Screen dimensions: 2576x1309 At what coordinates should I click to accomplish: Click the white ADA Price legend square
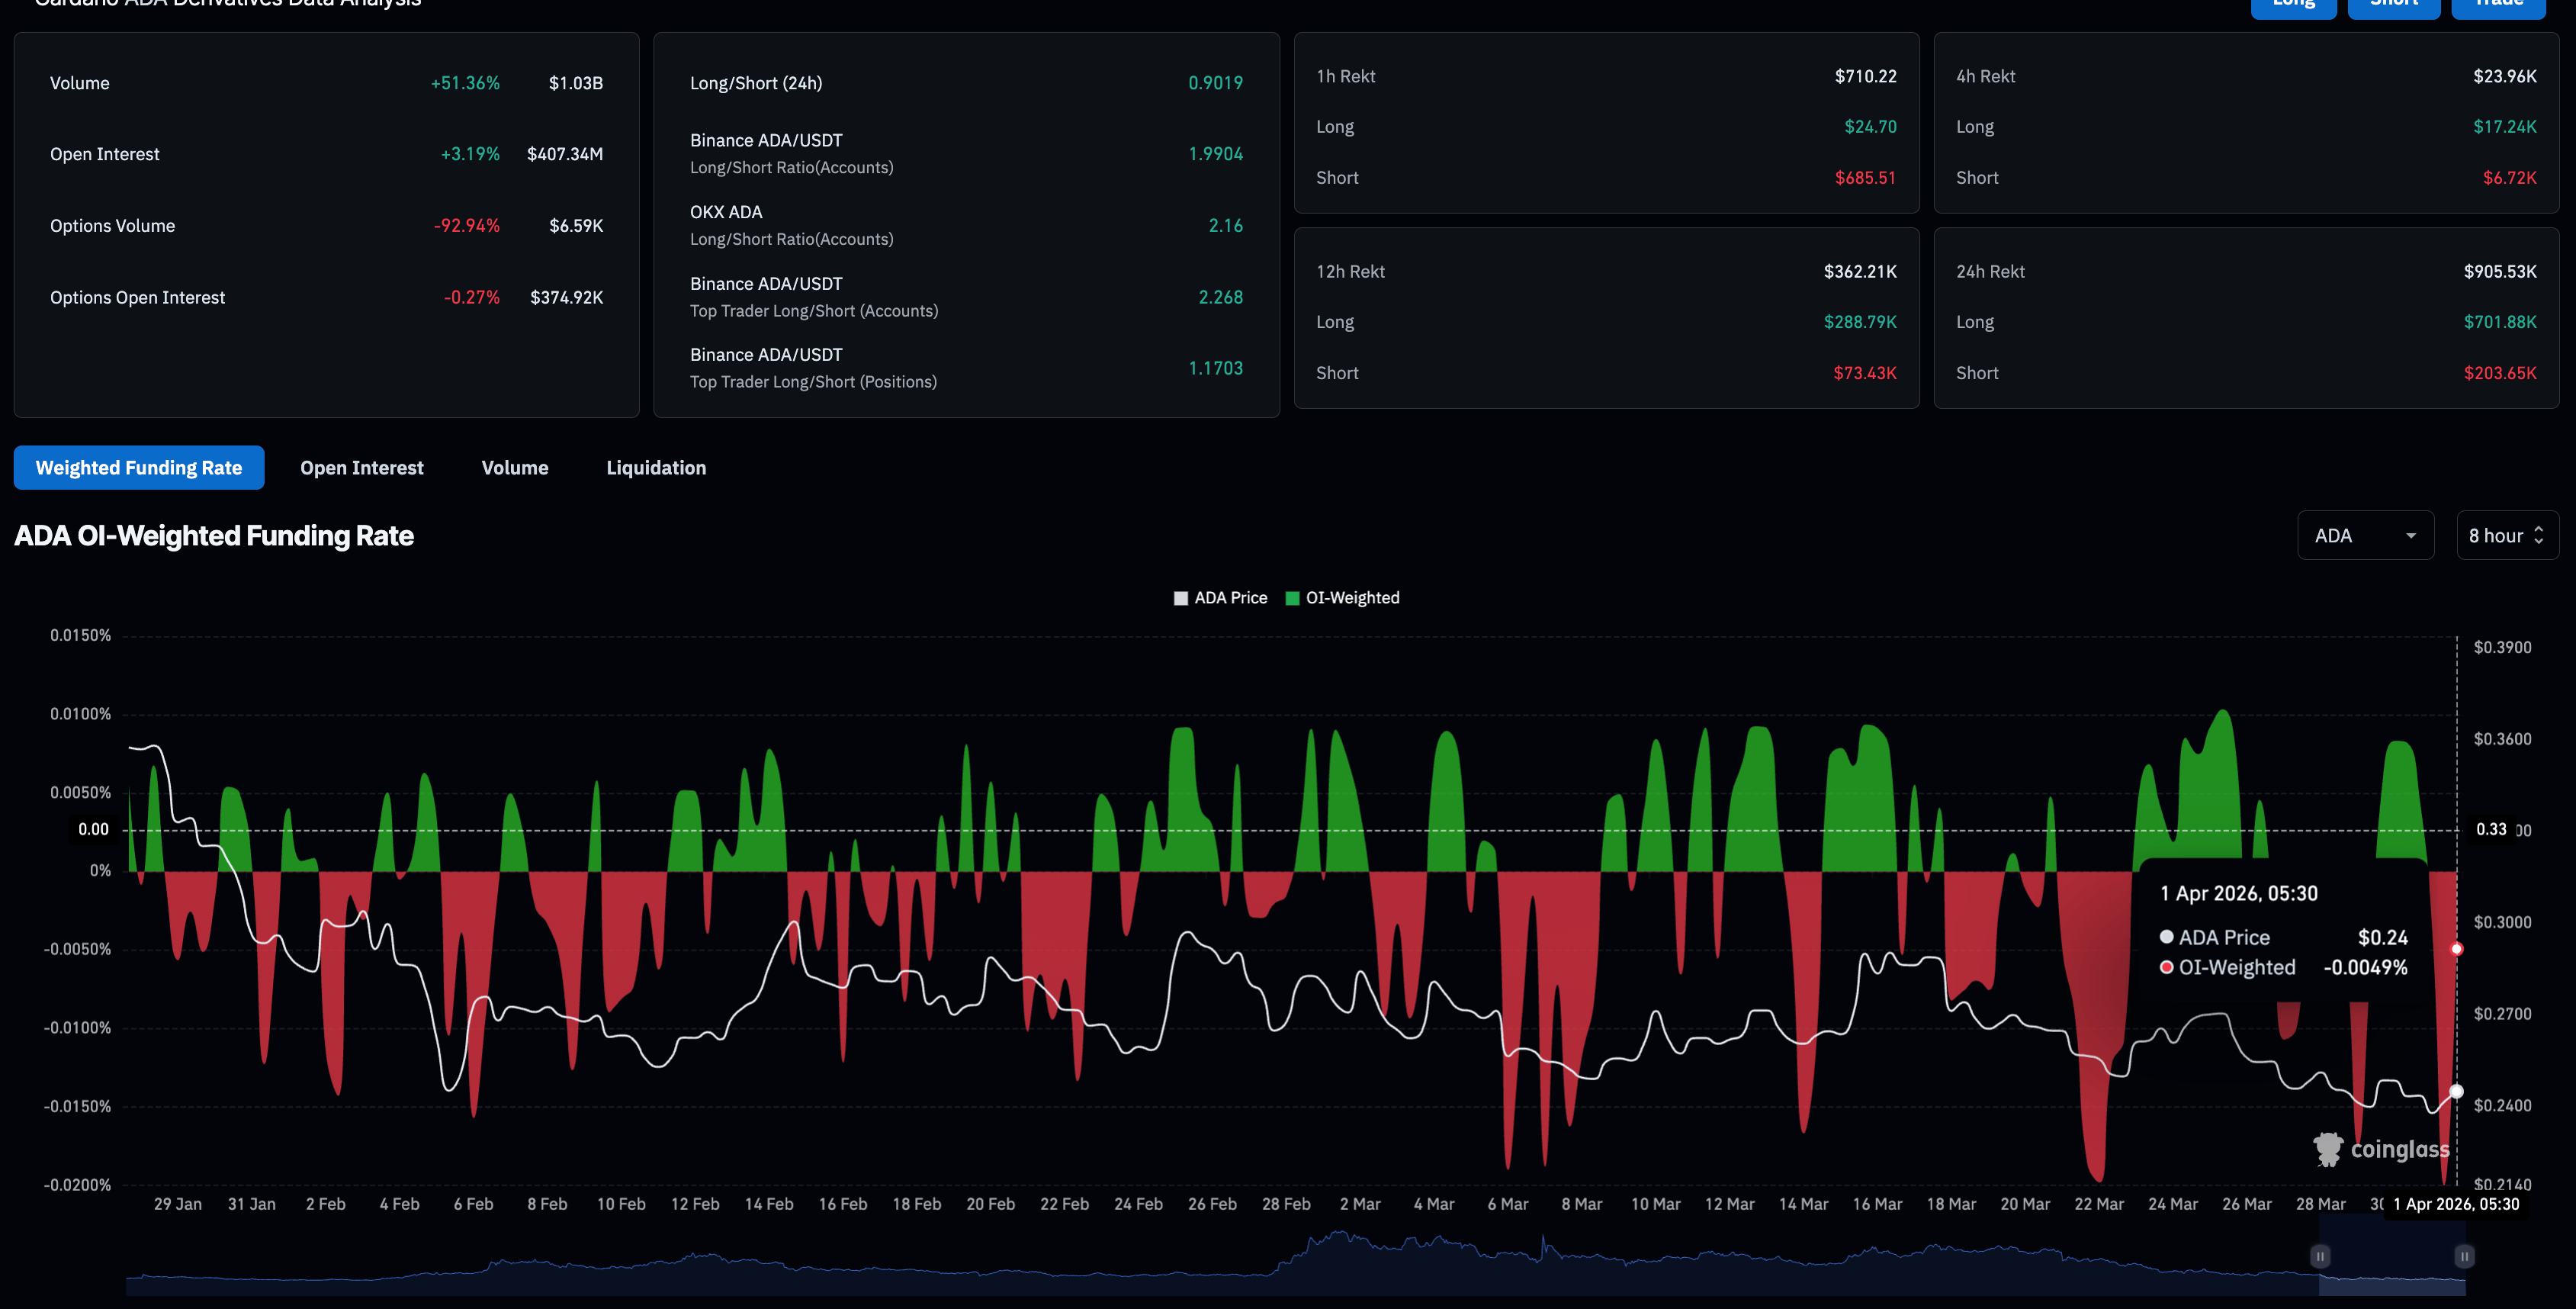pyautogui.click(x=1181, y=598)
